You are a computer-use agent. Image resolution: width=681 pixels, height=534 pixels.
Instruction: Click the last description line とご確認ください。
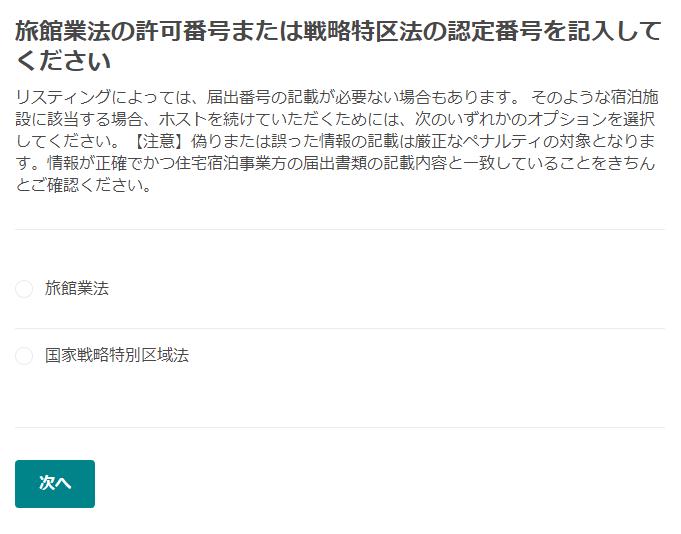point(84,185)
